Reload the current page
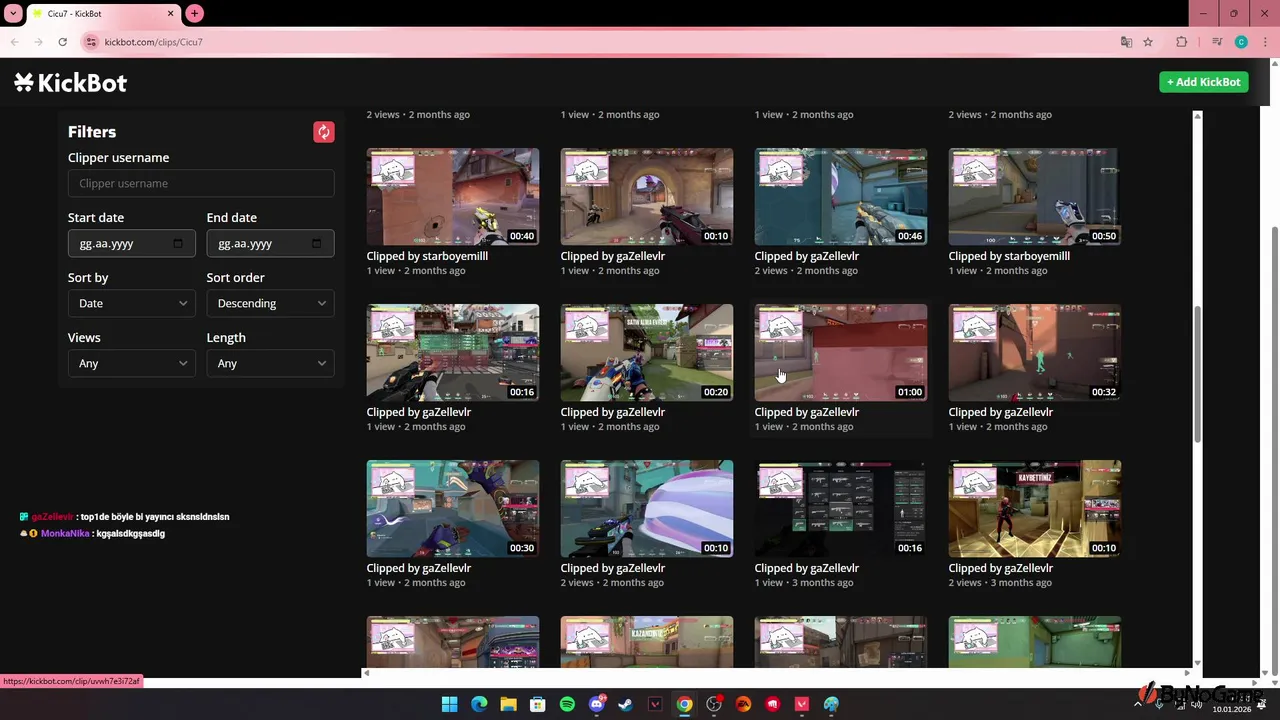The image size is (1280, 720). tap(62, 42)
